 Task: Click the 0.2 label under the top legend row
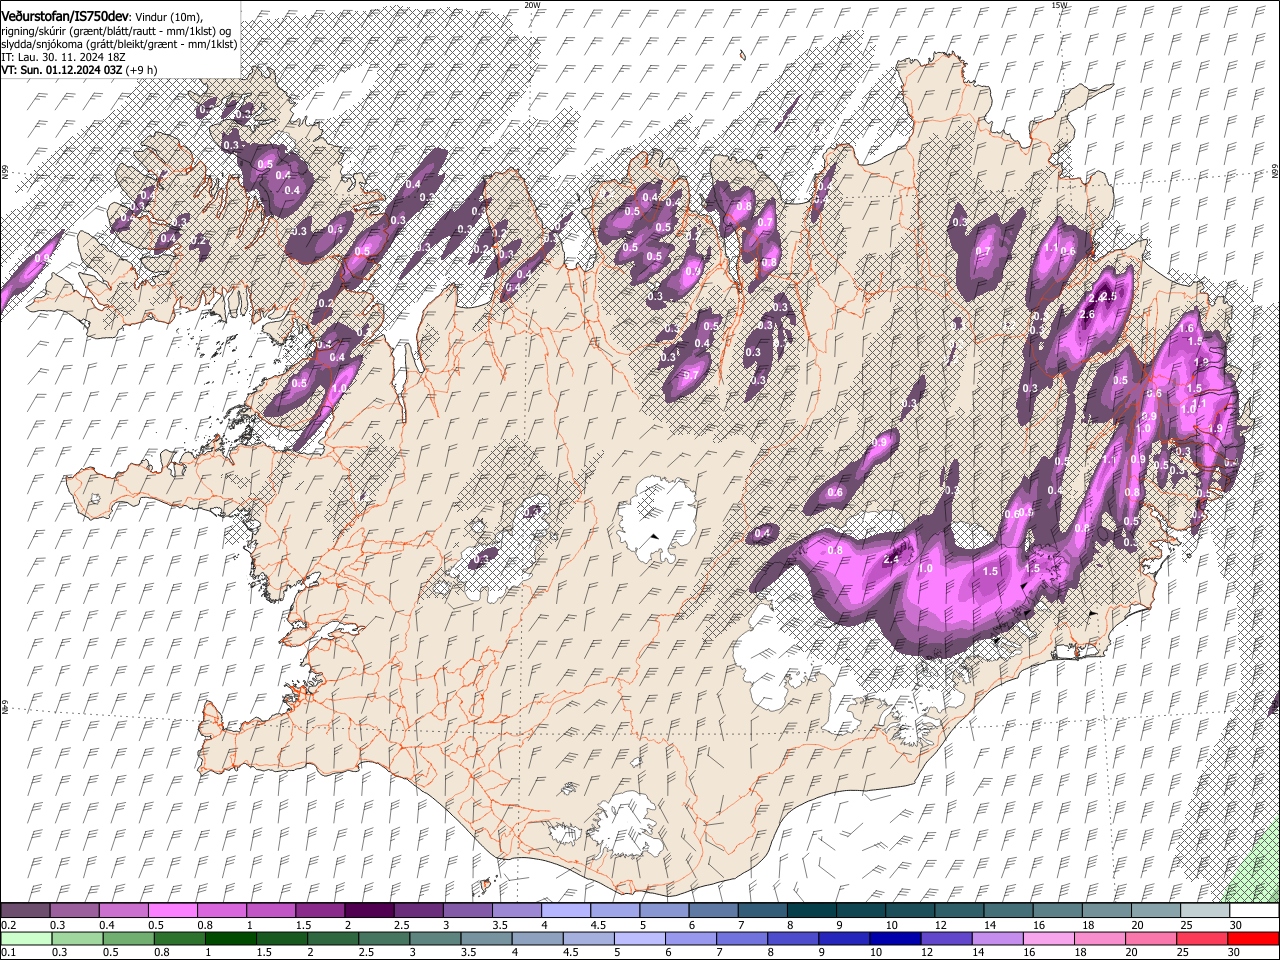[x=9, y=925]
